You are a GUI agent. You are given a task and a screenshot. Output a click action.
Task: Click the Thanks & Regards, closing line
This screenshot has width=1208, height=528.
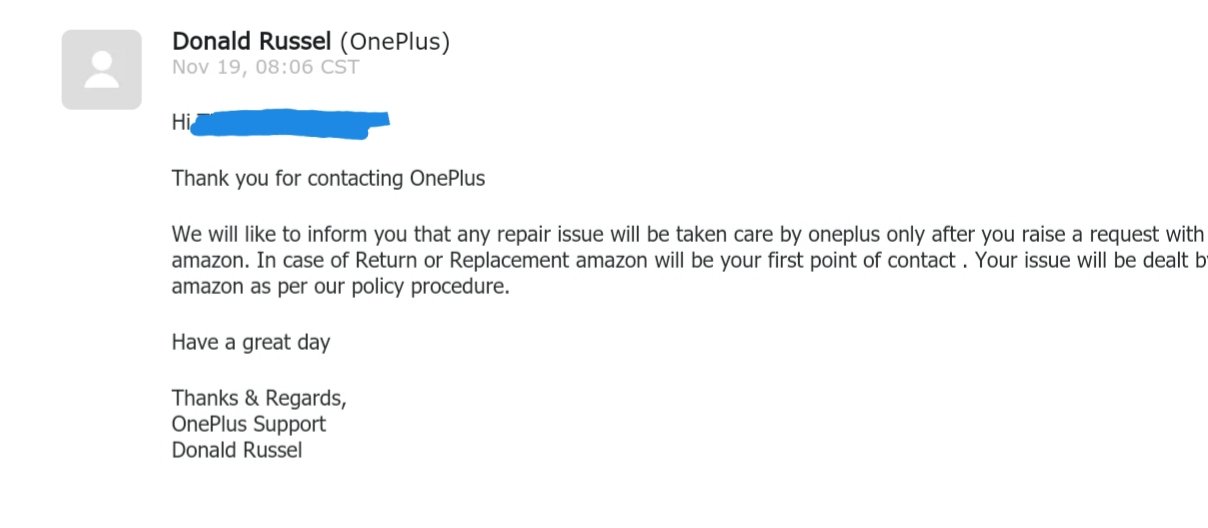259,398
